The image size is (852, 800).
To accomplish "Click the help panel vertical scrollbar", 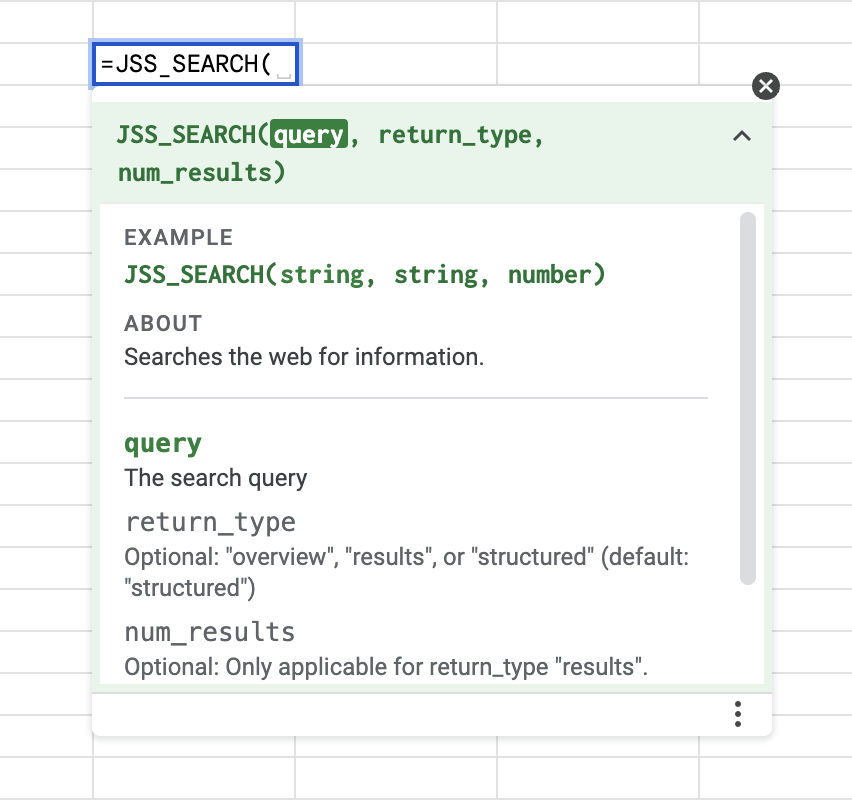I will (748, 398).
